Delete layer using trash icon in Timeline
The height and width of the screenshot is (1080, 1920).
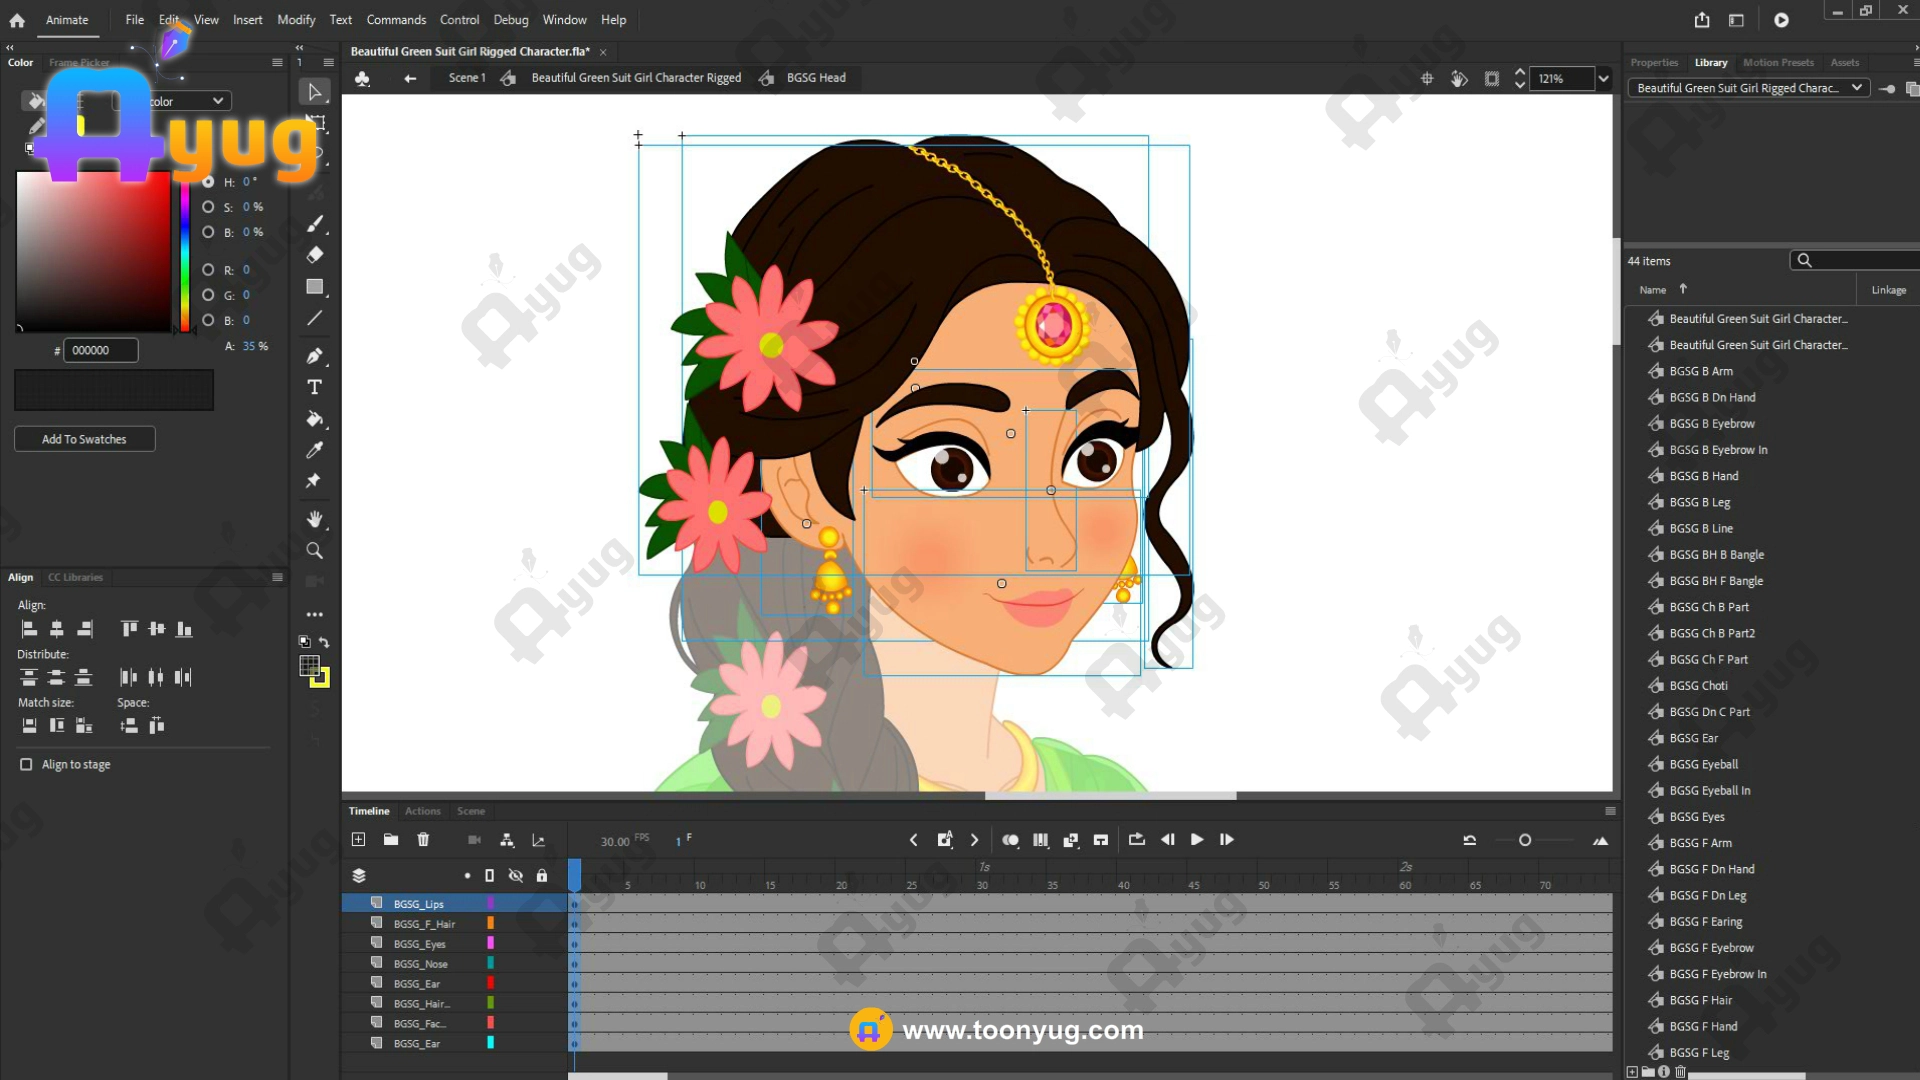pyautogui.click(x=423, y=840)
